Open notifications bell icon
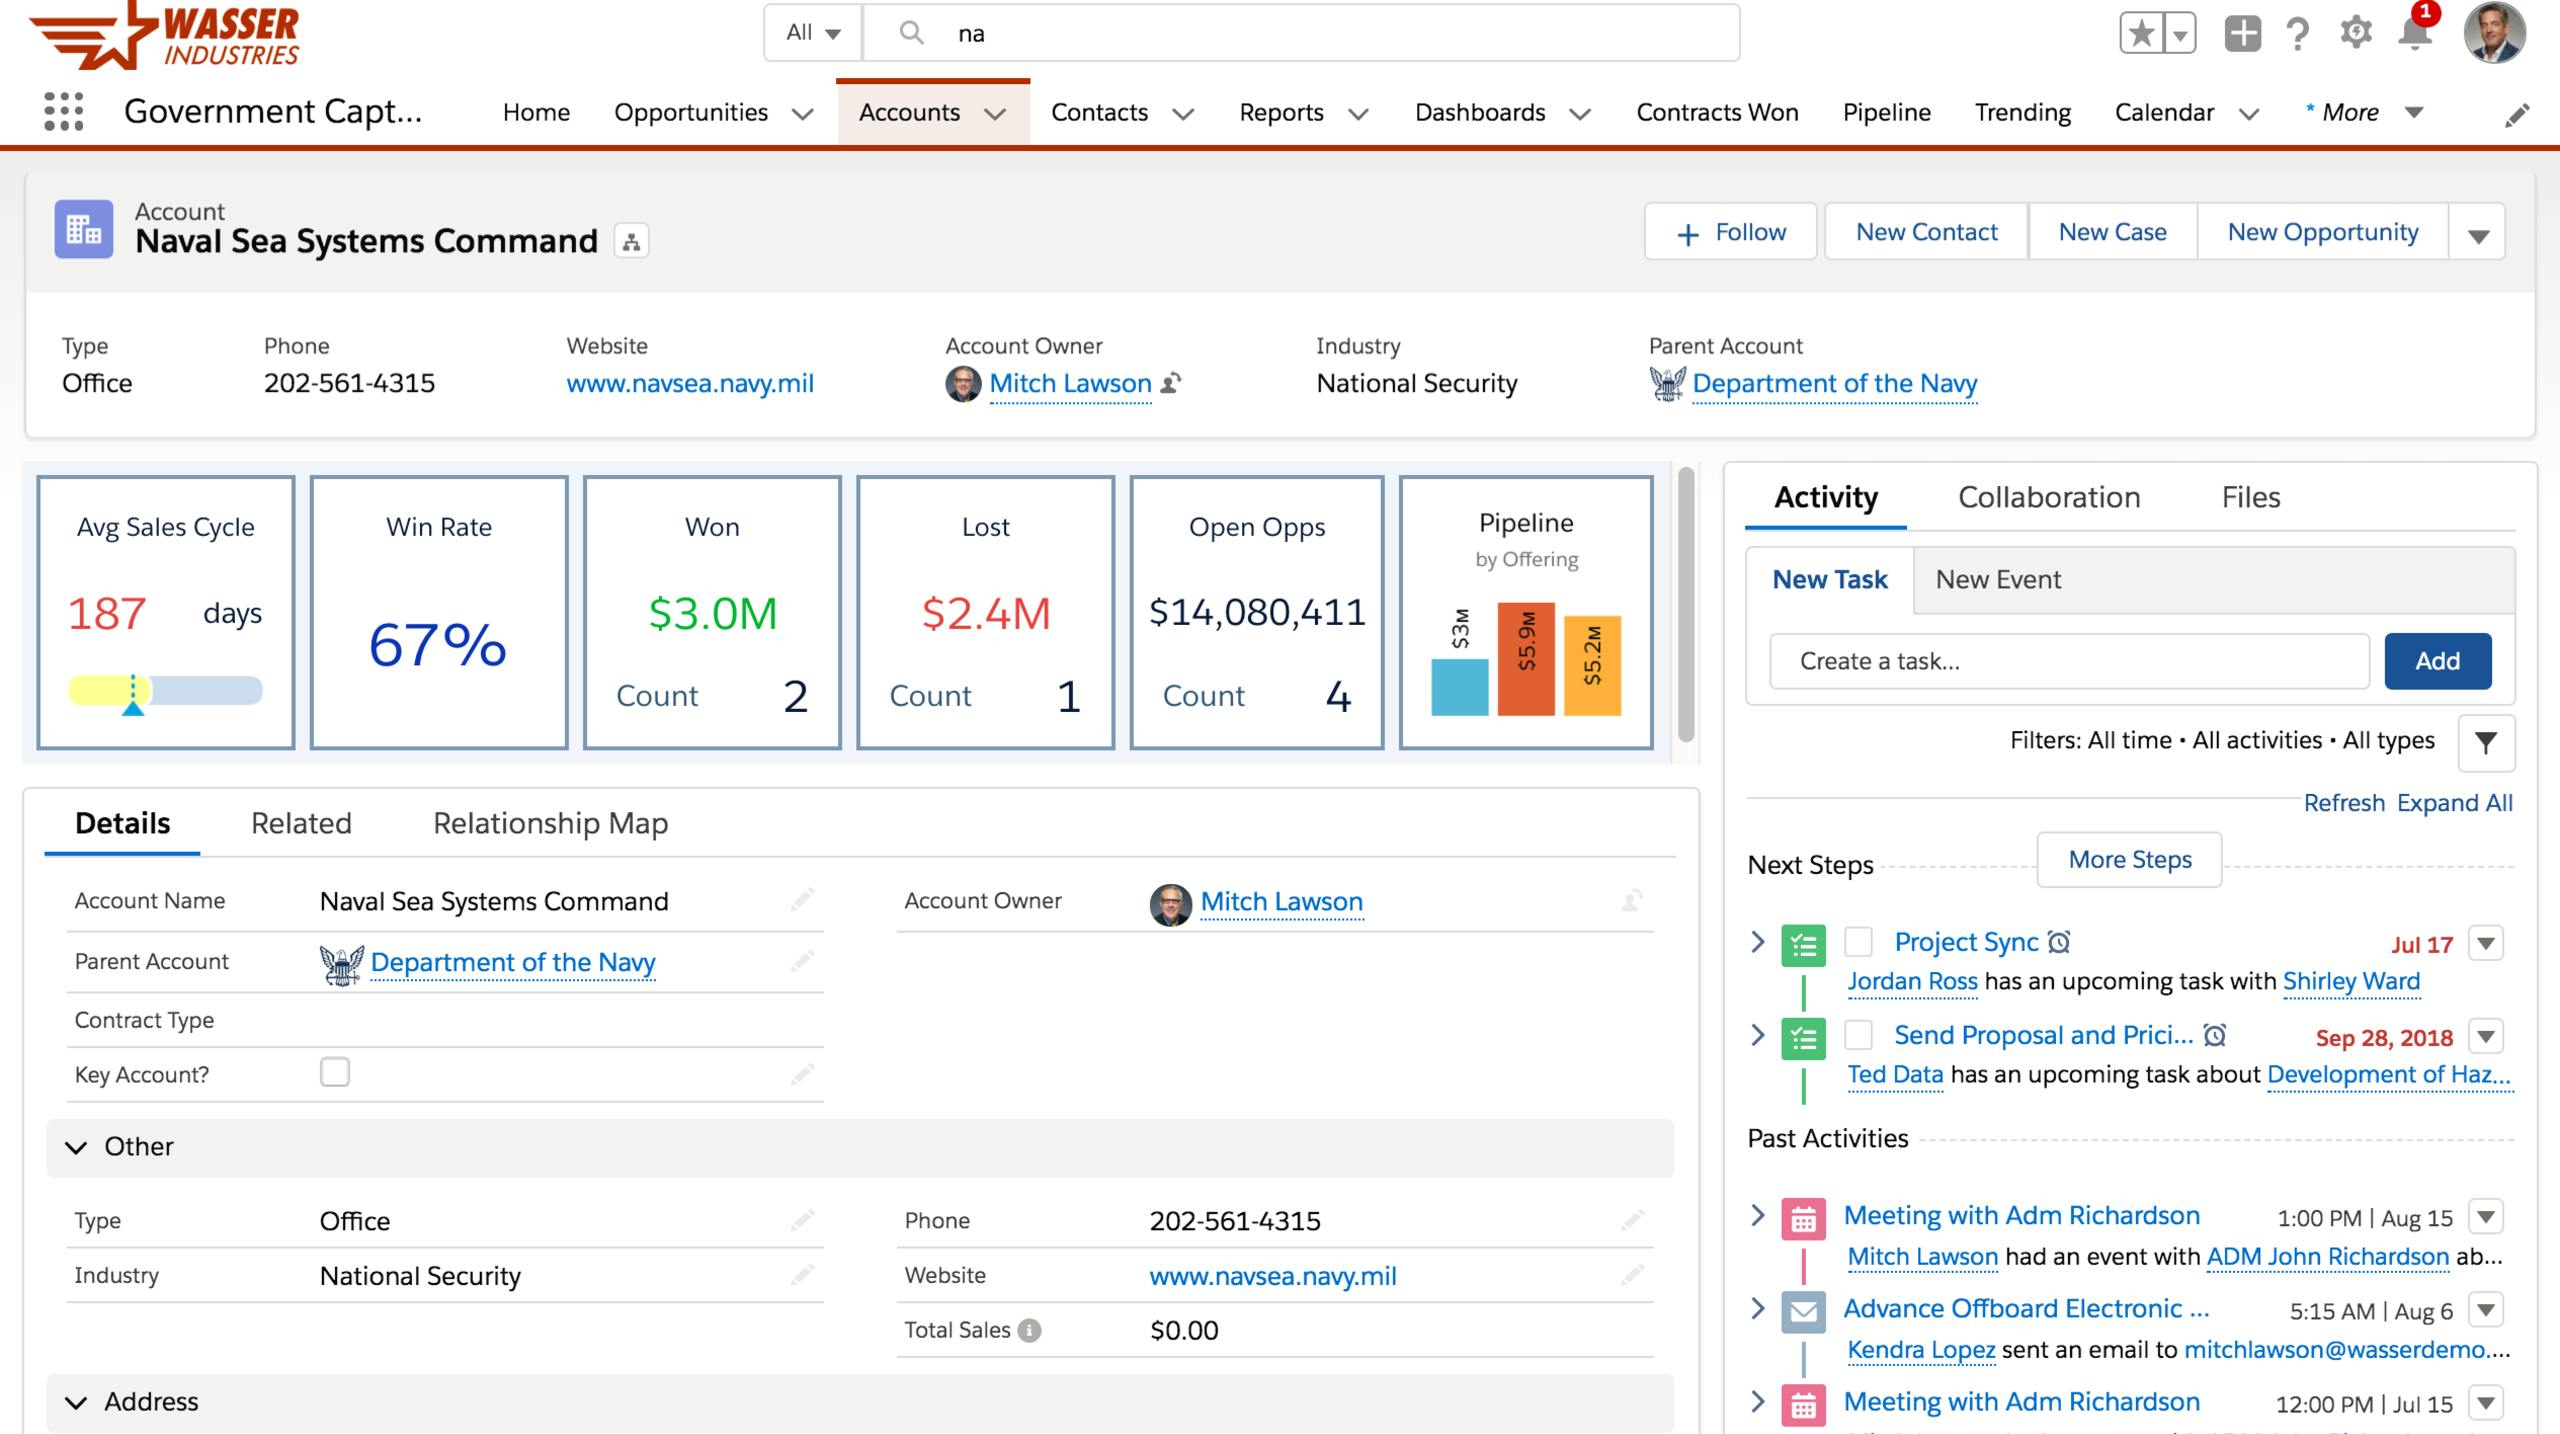 point(2414,34)
